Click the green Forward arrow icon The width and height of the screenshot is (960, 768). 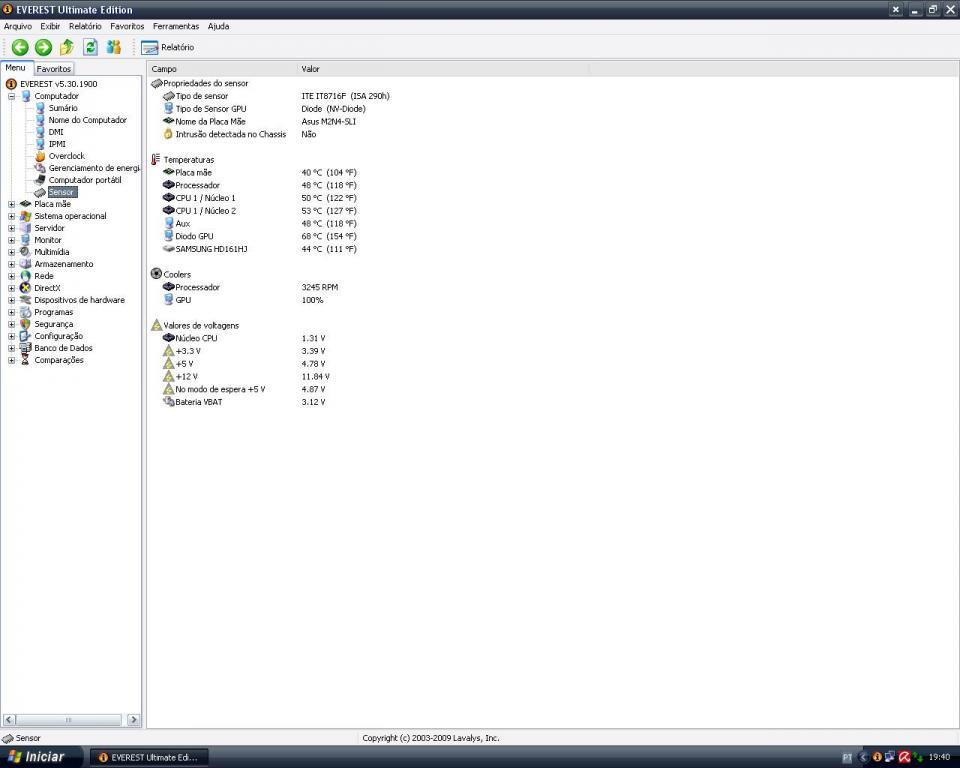(43, 47)
